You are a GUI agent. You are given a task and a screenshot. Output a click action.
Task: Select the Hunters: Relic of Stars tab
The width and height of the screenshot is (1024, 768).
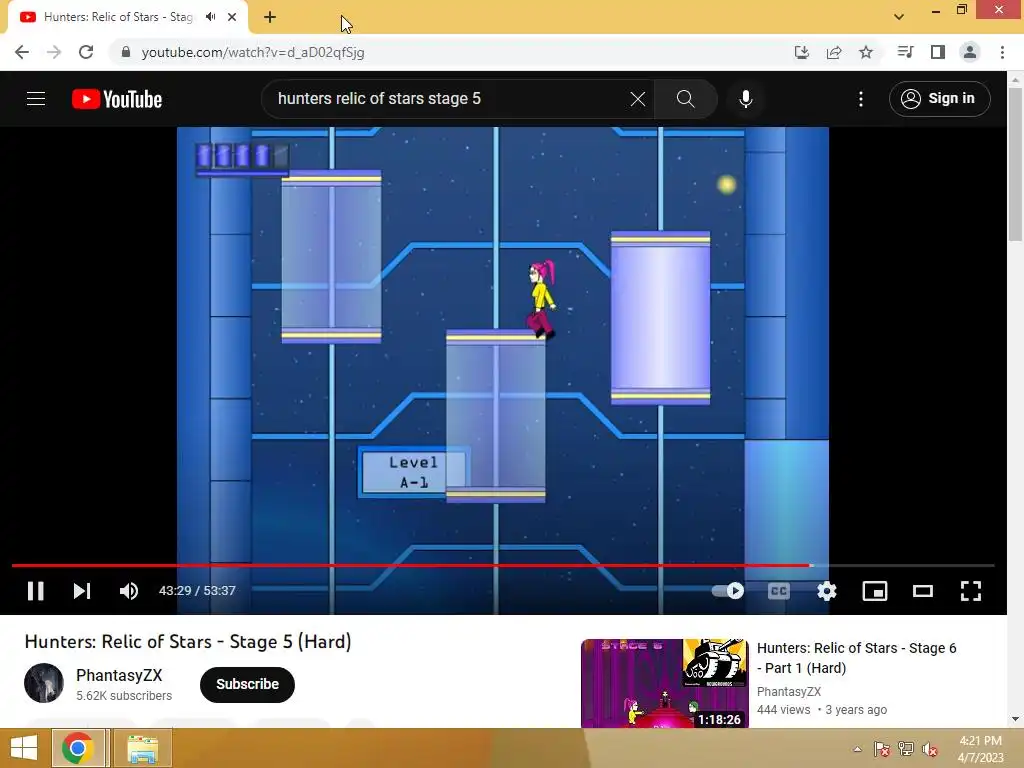(x=118, y=17)
